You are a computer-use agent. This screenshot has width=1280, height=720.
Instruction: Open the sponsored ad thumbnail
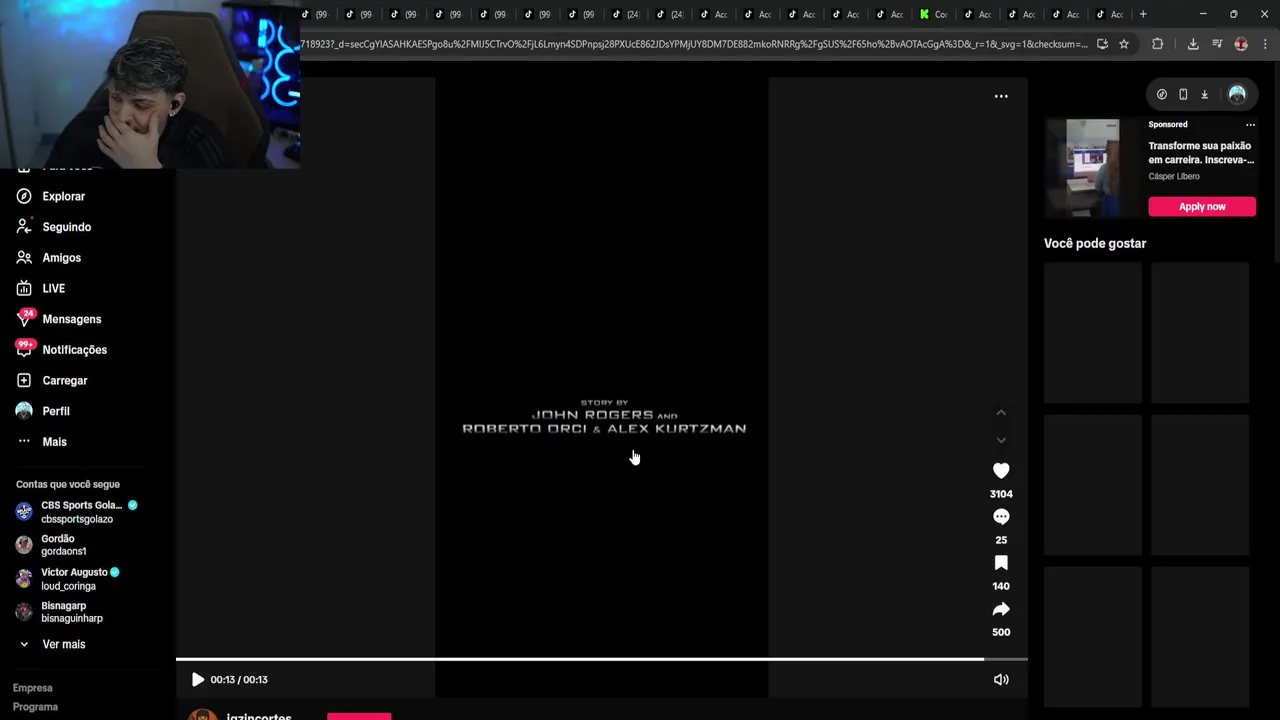coord(1092,167)
